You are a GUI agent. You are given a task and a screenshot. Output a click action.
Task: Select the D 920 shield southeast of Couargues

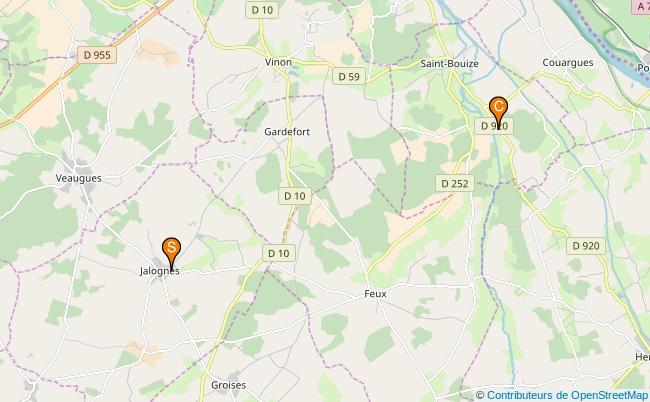586,246
